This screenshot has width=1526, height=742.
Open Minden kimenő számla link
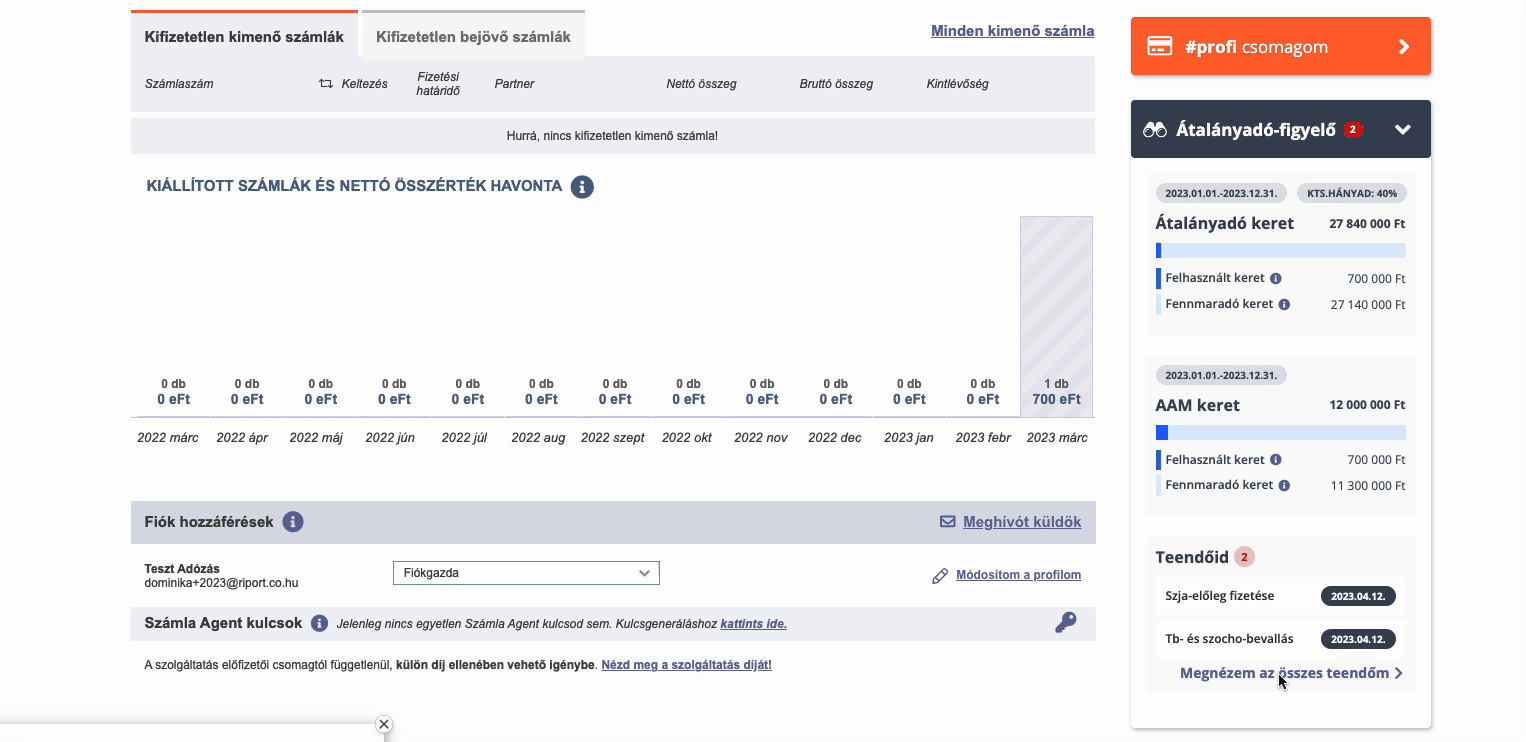[1012, 31]
